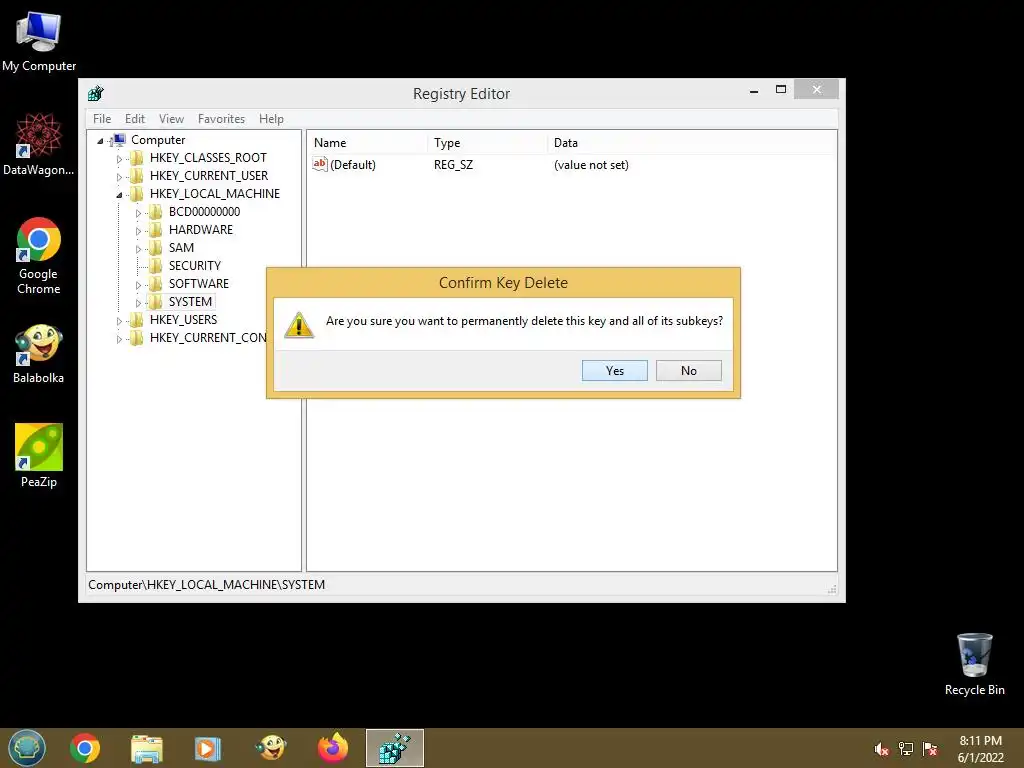Click the Registry Editor taskbar button
The image size is (1024, 768).
pyautogui.click(x=394, y=748)
